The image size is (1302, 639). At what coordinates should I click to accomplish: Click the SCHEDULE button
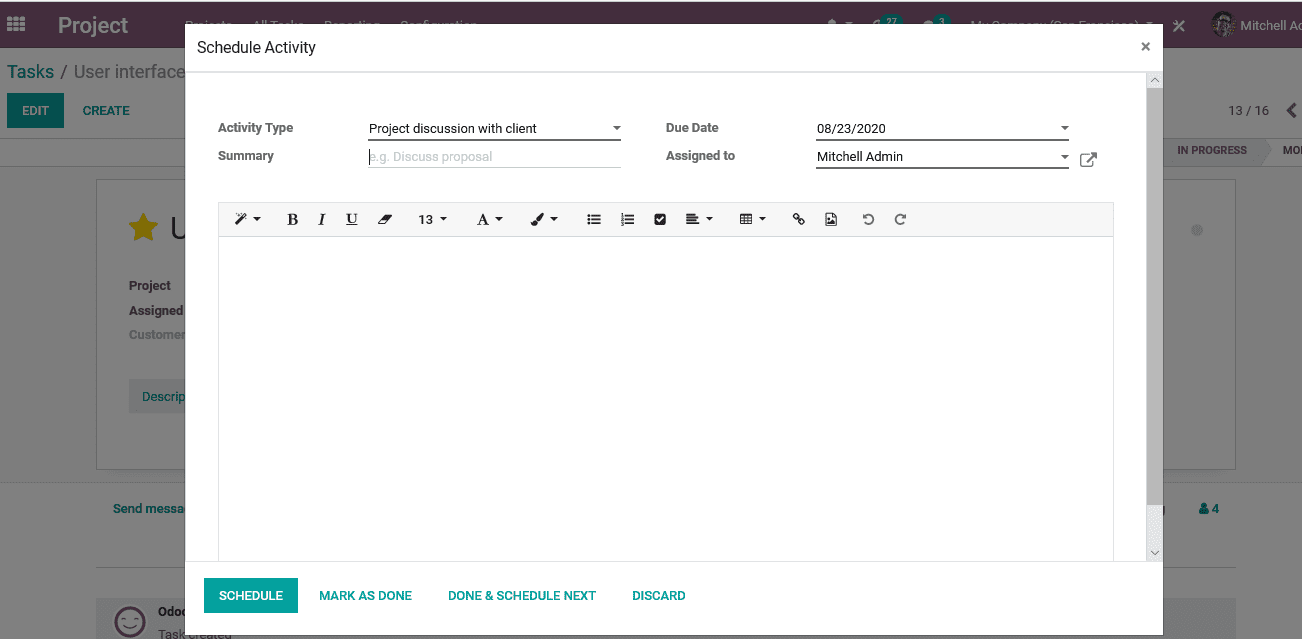point(251,595)
